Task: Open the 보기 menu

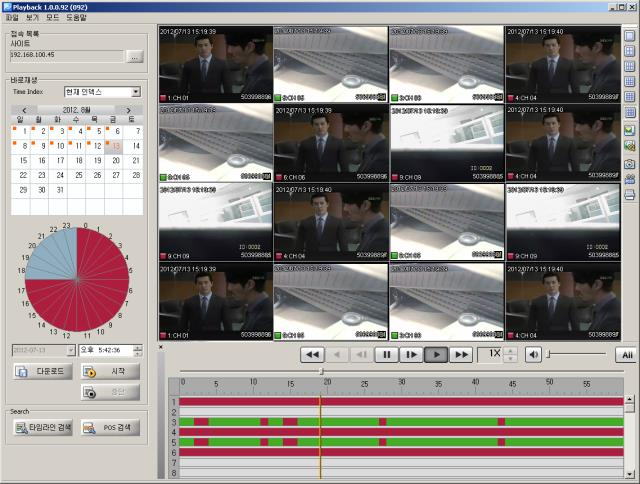Action: point(32,18)
